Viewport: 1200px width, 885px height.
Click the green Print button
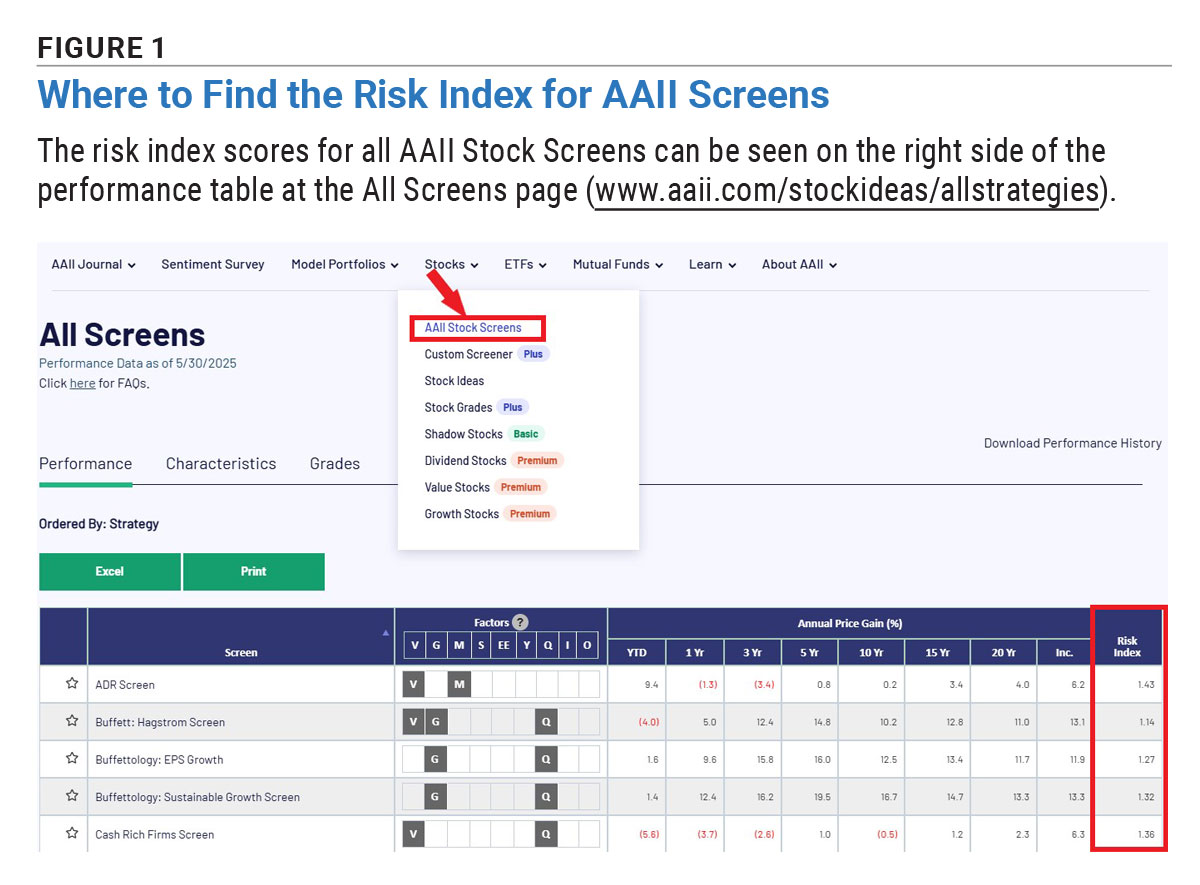(254, 571)
